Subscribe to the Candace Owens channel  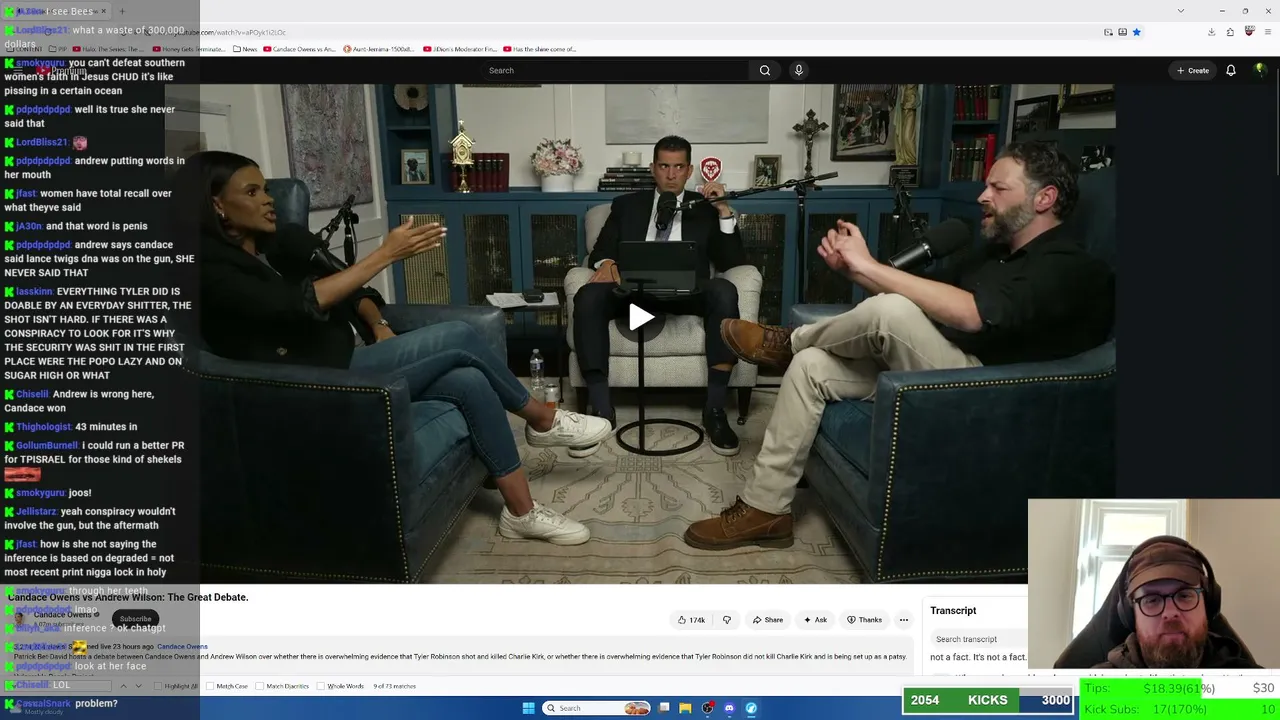(x=135, y=619)
